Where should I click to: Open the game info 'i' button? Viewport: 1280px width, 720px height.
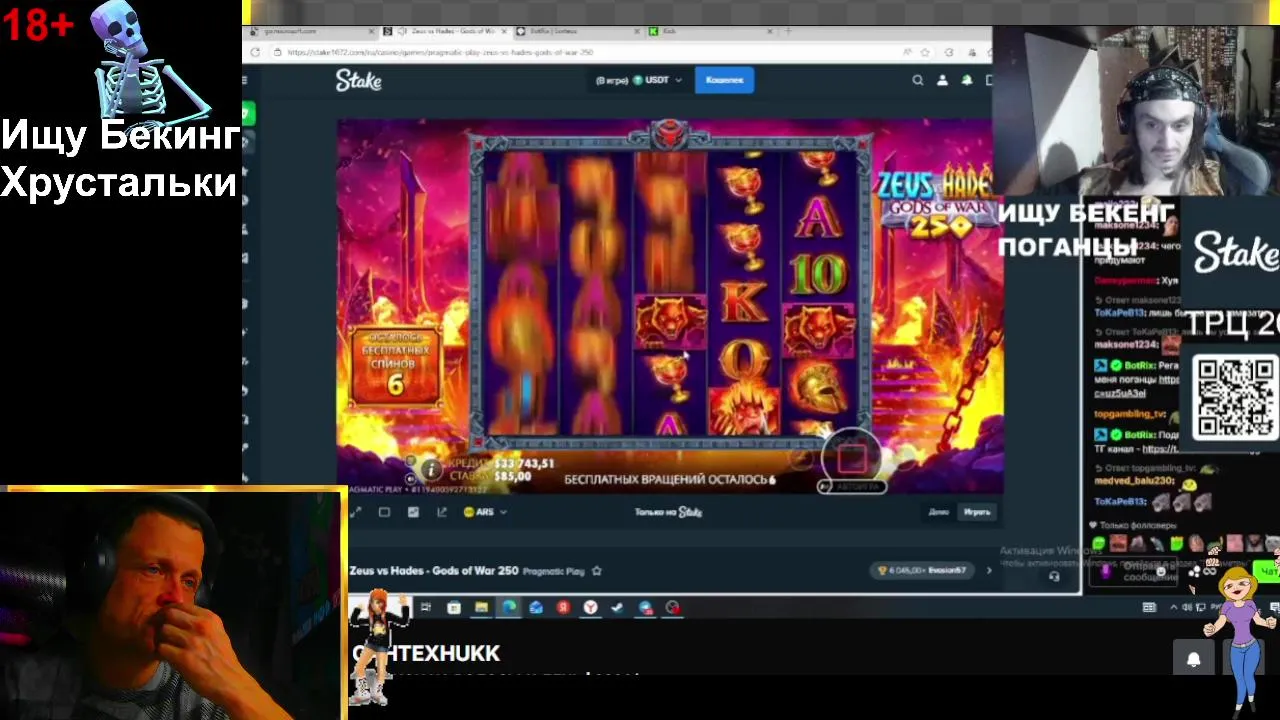tap(430, 469)
